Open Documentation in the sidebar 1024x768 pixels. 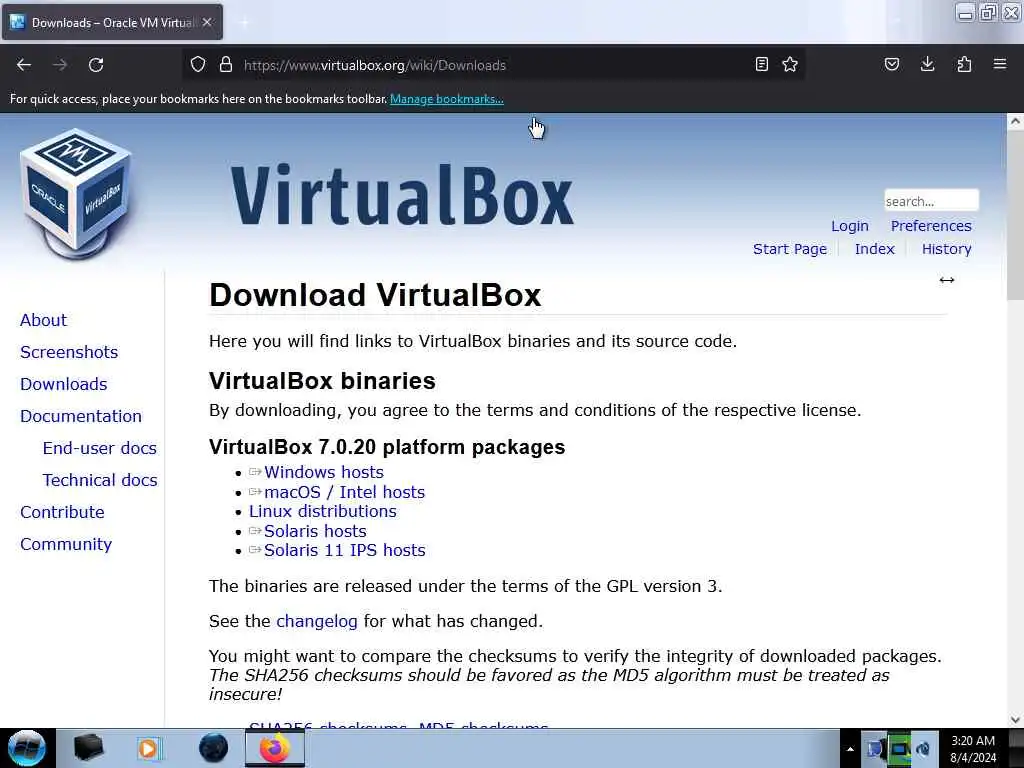pyautogui.click(x=81, y=416)
